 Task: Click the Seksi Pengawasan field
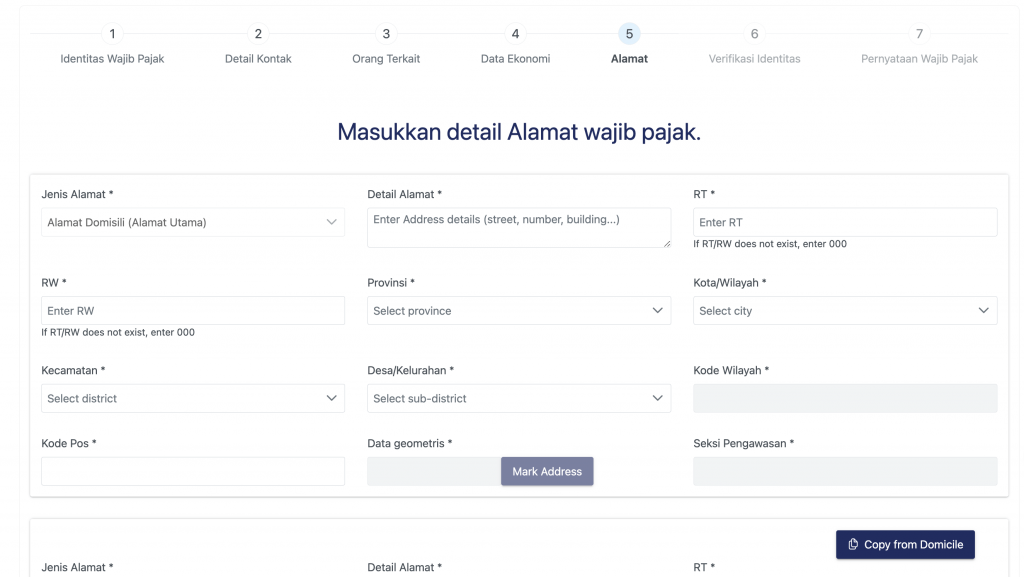[845, 471]
